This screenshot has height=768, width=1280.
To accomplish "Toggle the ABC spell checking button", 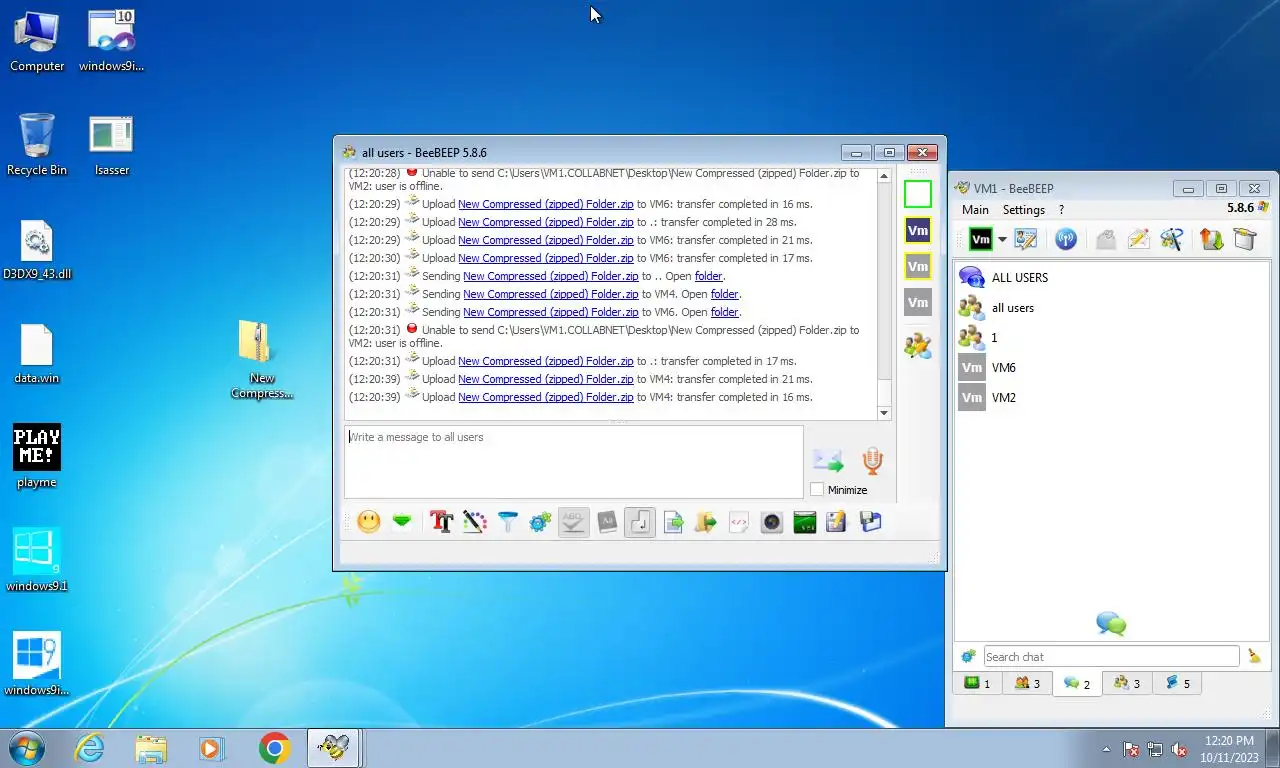I will (573, 522).
